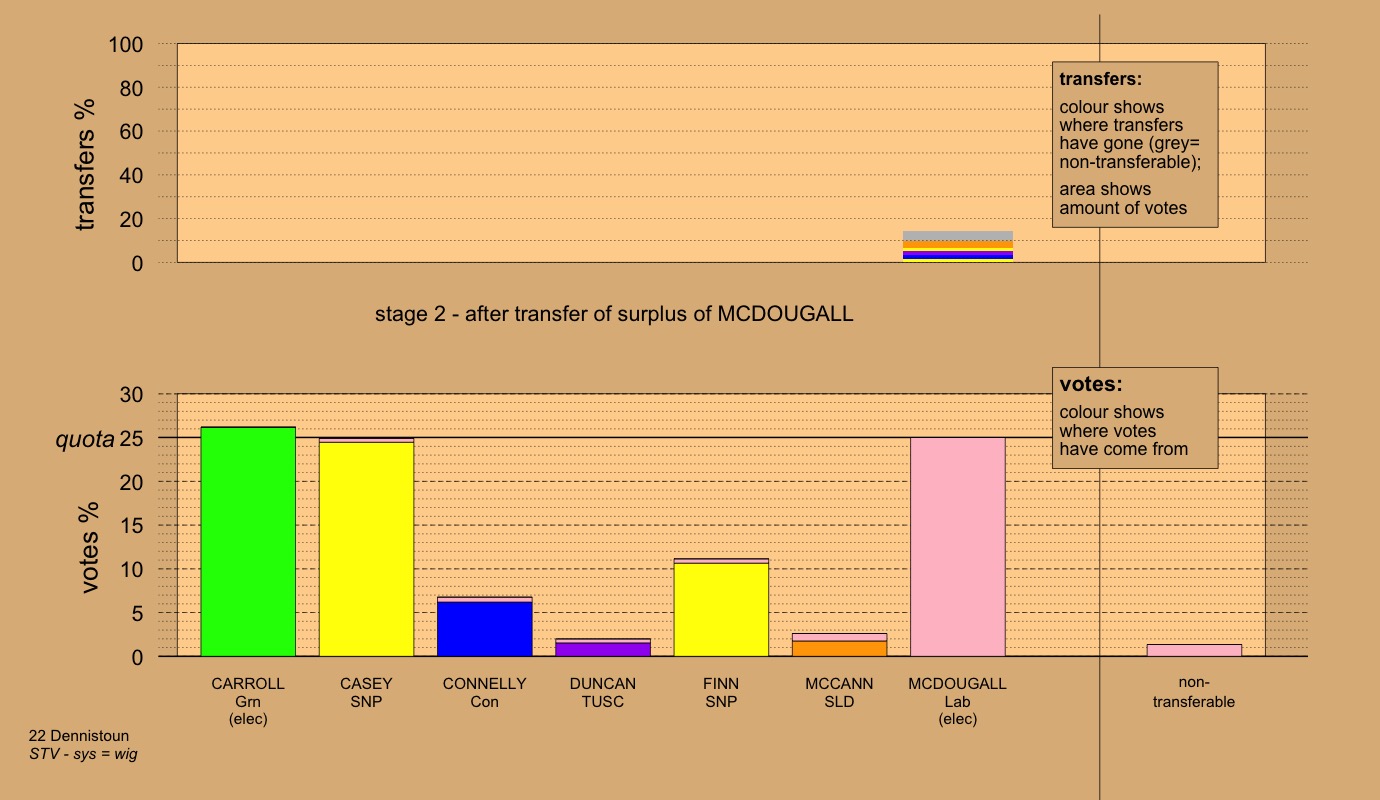
Task: Click the 'CARROLL Grn (elec)' candidate label
Action: [x=248, y=701]
